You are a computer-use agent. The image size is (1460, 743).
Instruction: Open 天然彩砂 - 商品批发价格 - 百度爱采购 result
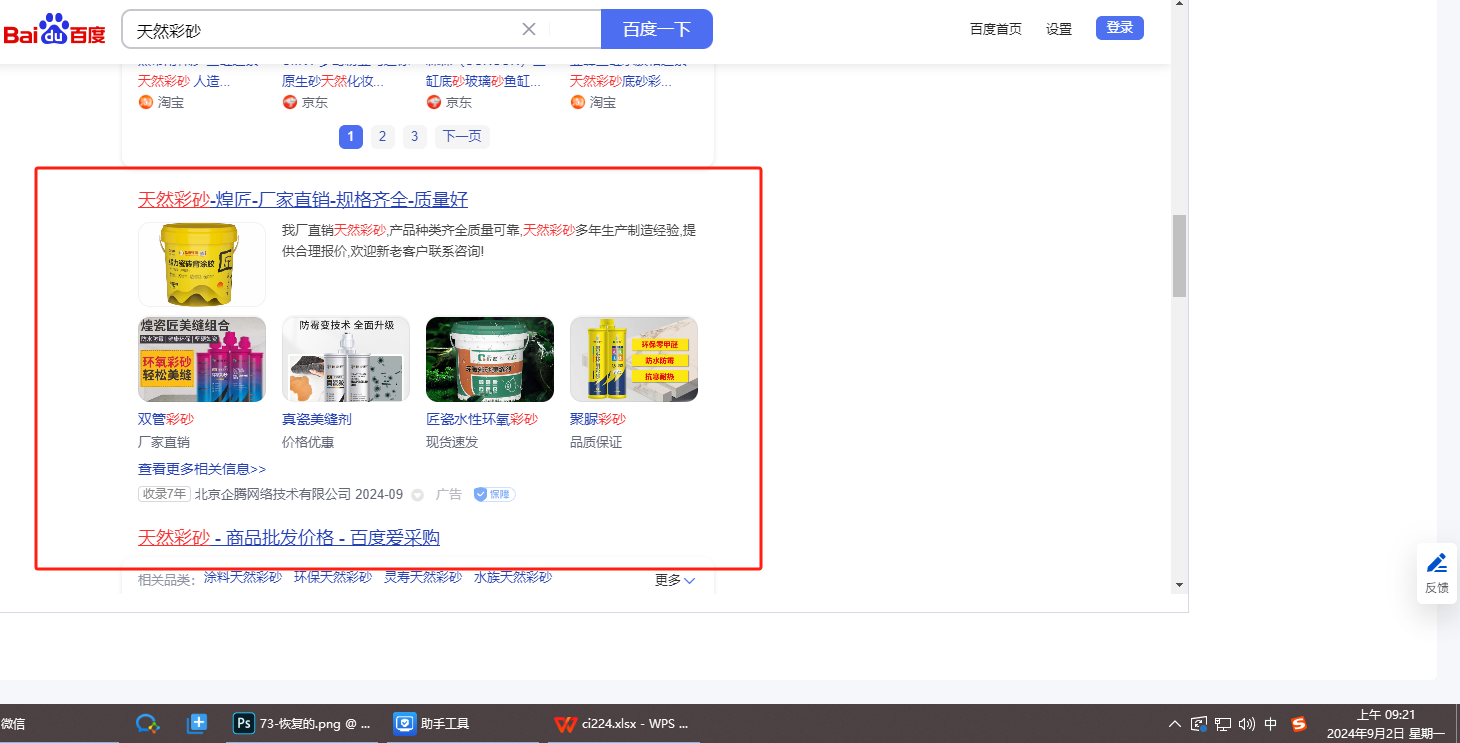pos(289,538)
